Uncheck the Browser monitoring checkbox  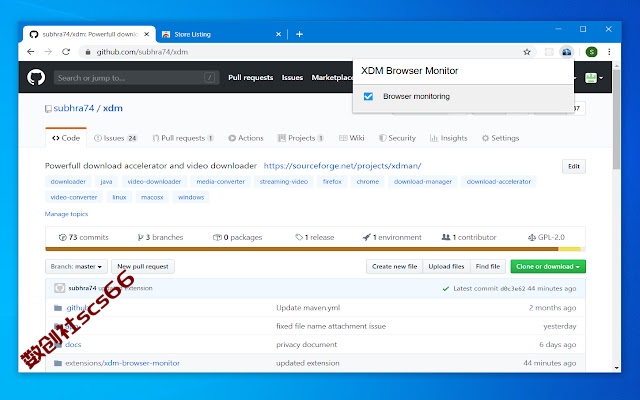pyautogui.click(x=368, y=96)
